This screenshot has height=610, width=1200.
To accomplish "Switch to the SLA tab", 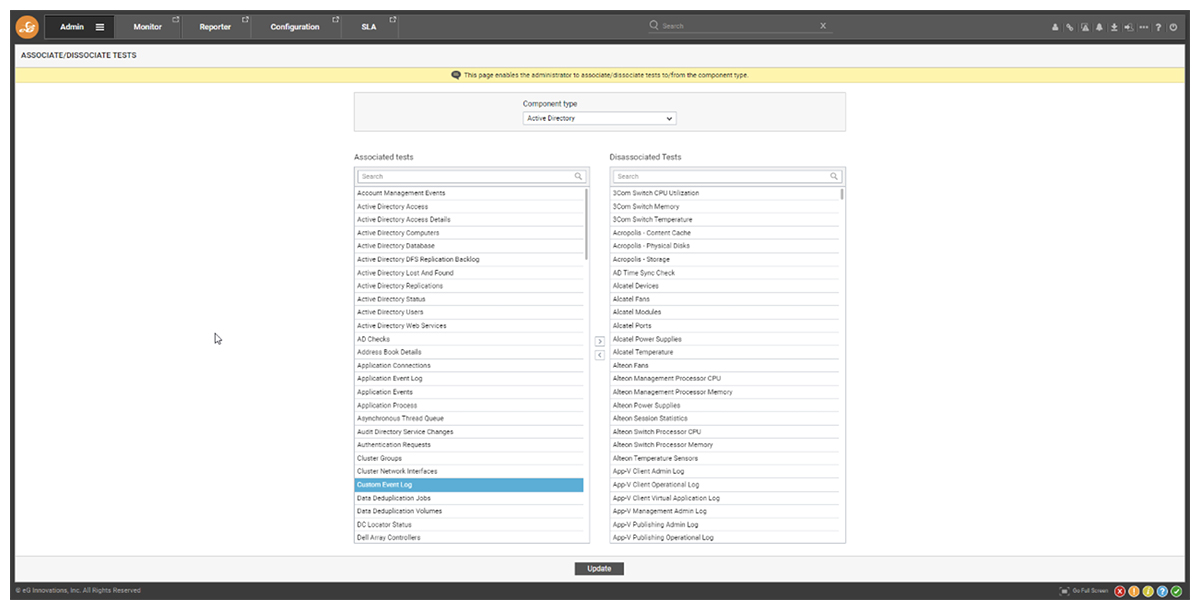I will [x=369, y=27].
